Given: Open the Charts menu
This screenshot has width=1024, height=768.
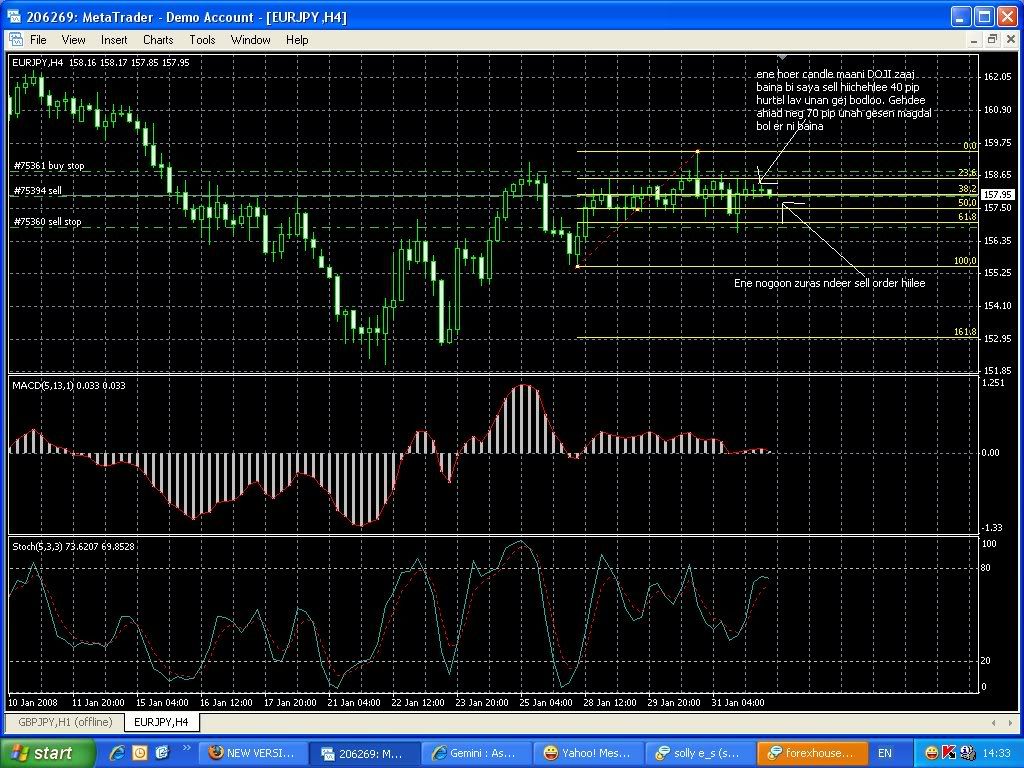Looking at the screenshot, I should point(158,40).
